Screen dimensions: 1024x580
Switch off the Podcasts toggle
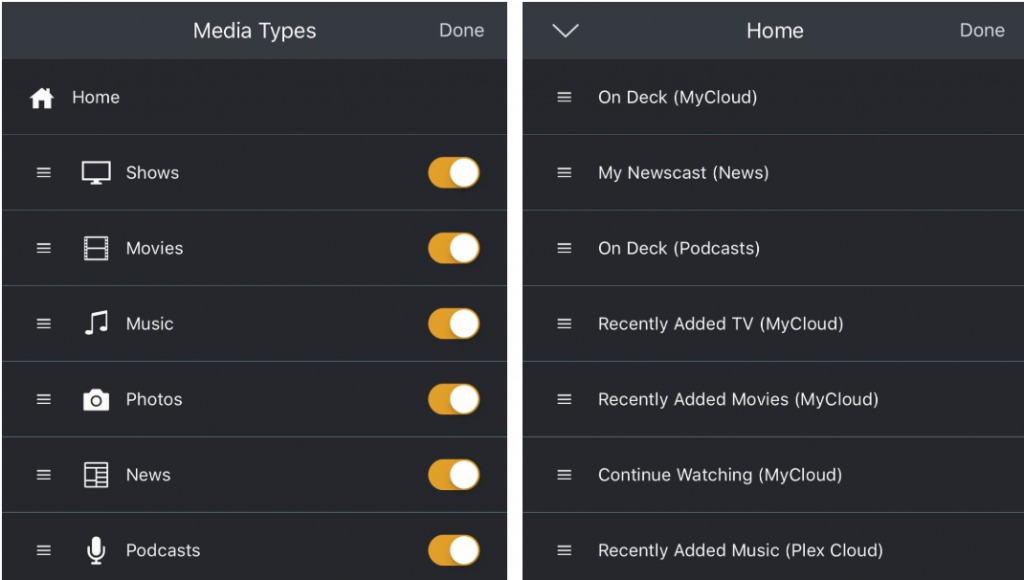click(454, 551)
